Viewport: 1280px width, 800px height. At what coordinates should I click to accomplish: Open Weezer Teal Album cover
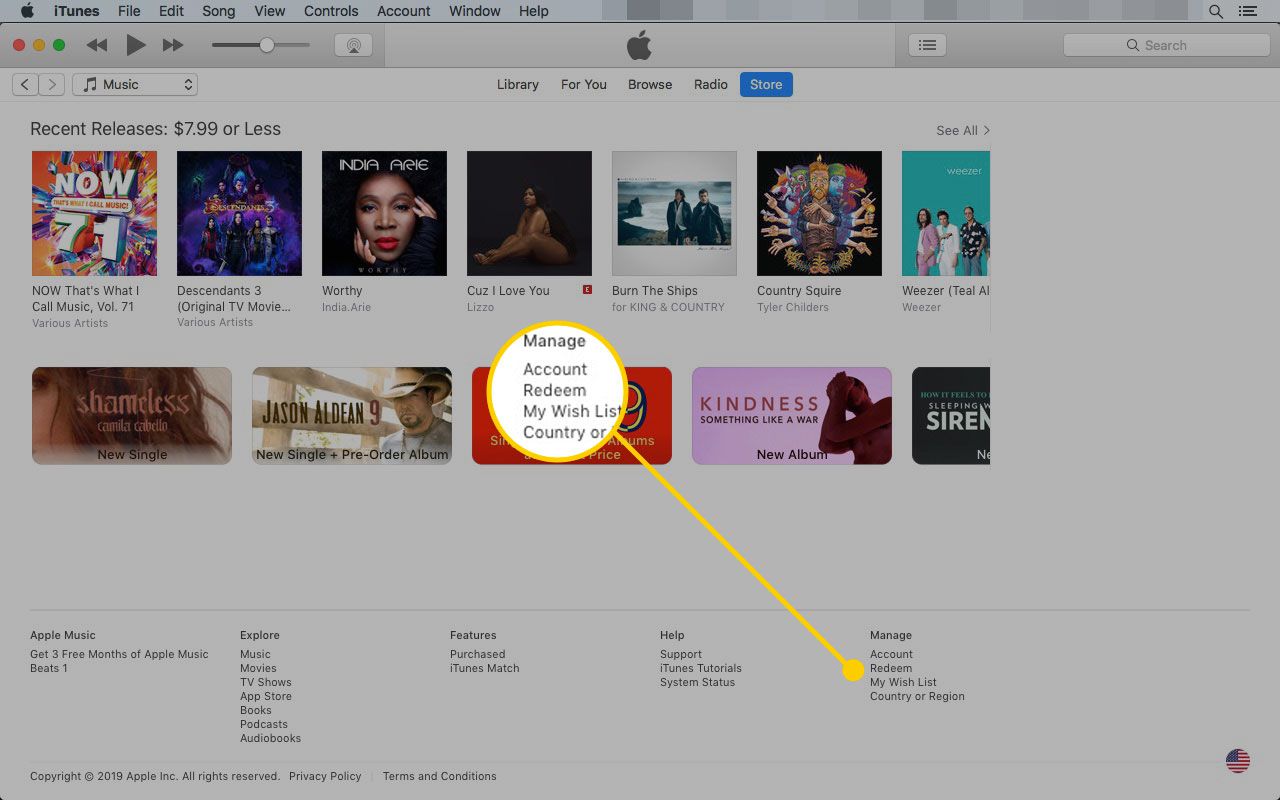click(x=946, y=213)
